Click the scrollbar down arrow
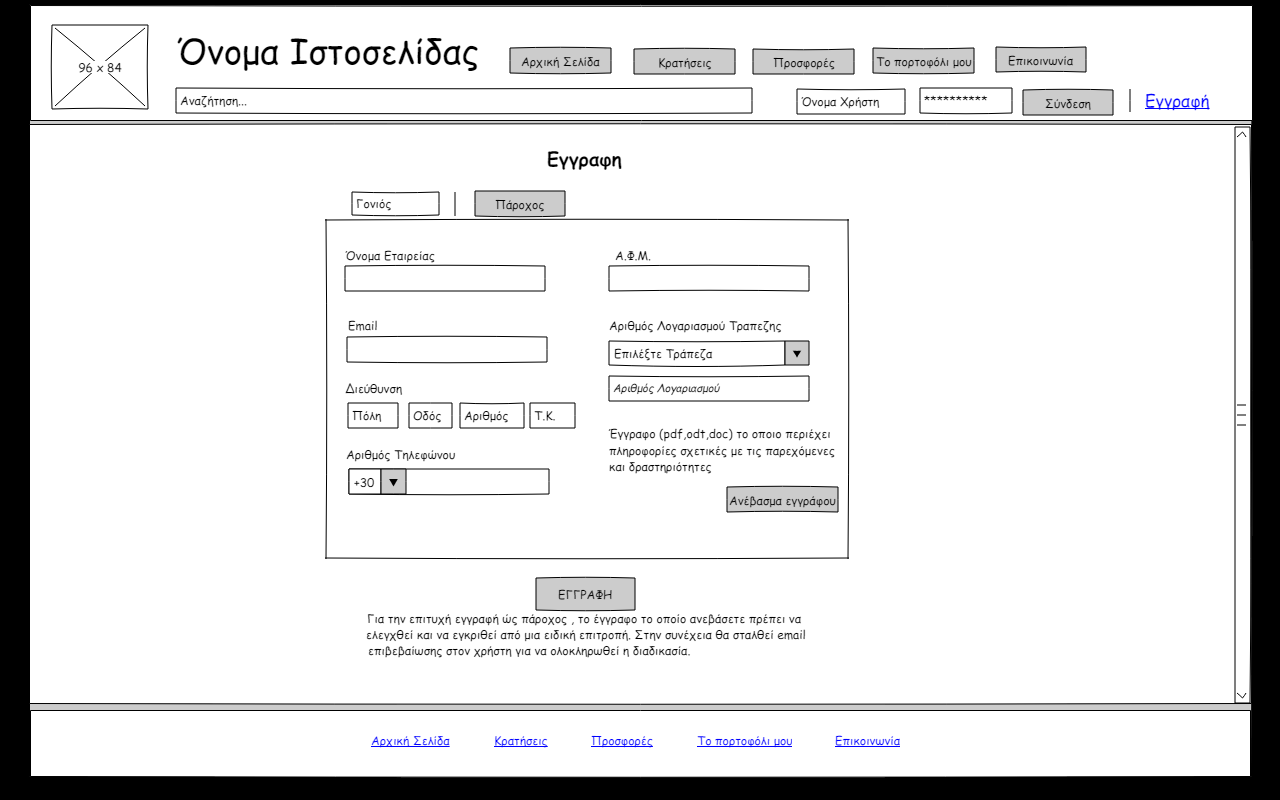The image size is (1280, 800). tap(1242, 695)
